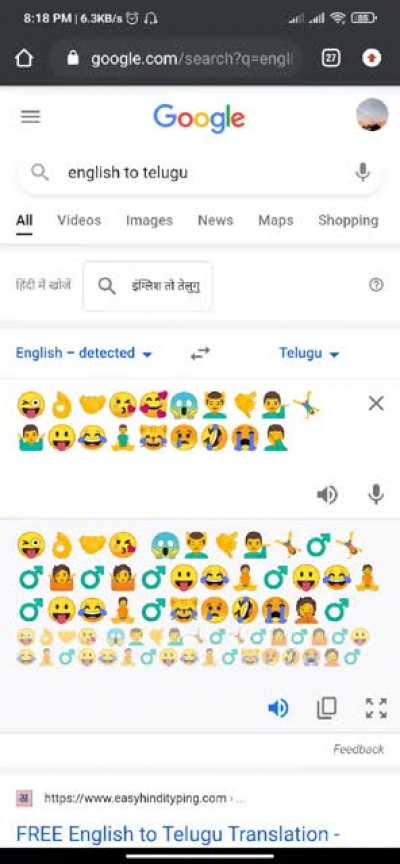The image size is (400, 864).
Task: Copy the translated text
Action: pos(327,708)
